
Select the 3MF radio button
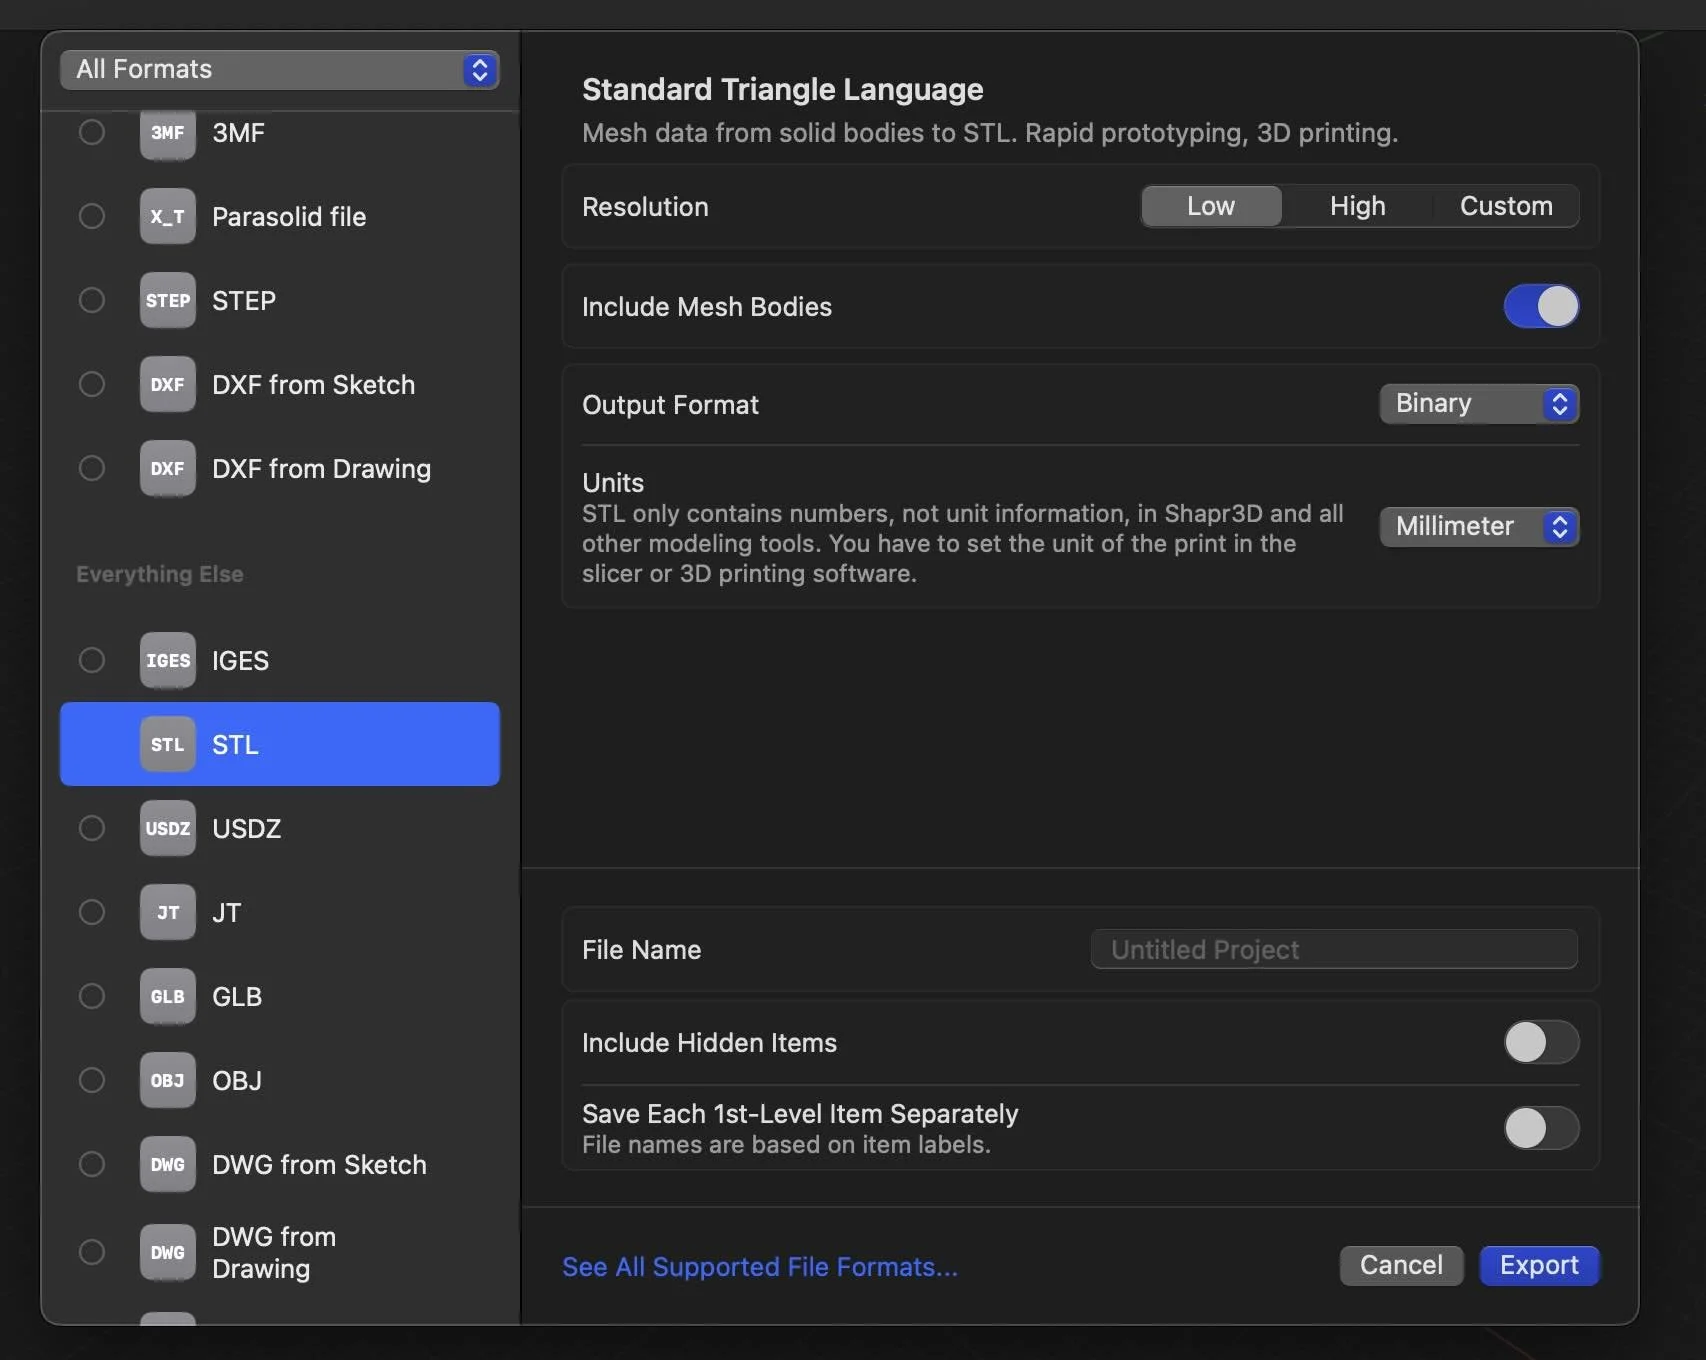(92, 132)
